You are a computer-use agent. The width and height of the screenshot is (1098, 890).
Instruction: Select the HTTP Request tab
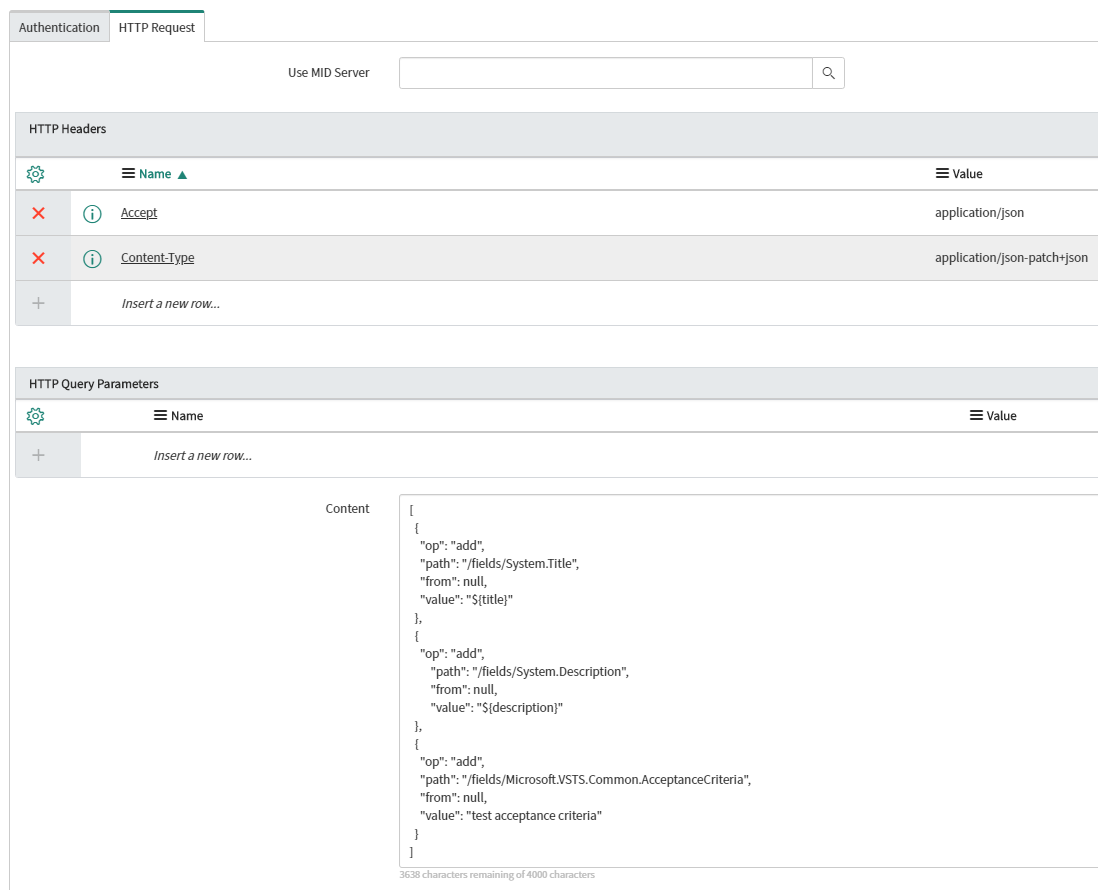tap(157, 27)
